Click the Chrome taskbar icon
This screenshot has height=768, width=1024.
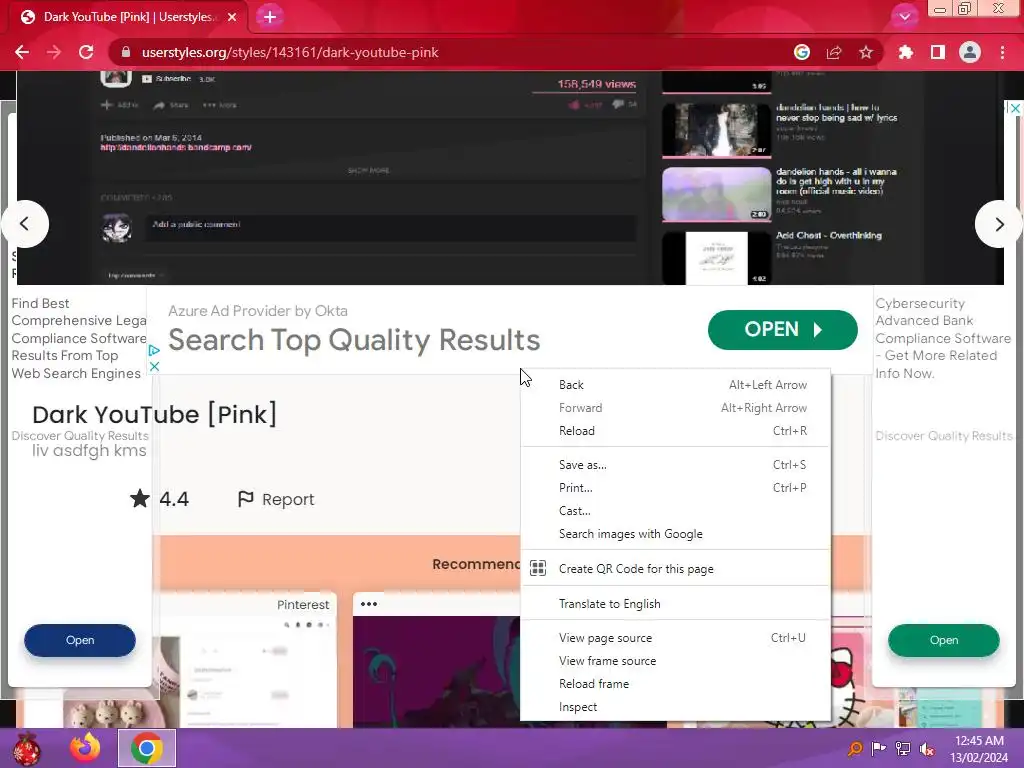point(146,748)
